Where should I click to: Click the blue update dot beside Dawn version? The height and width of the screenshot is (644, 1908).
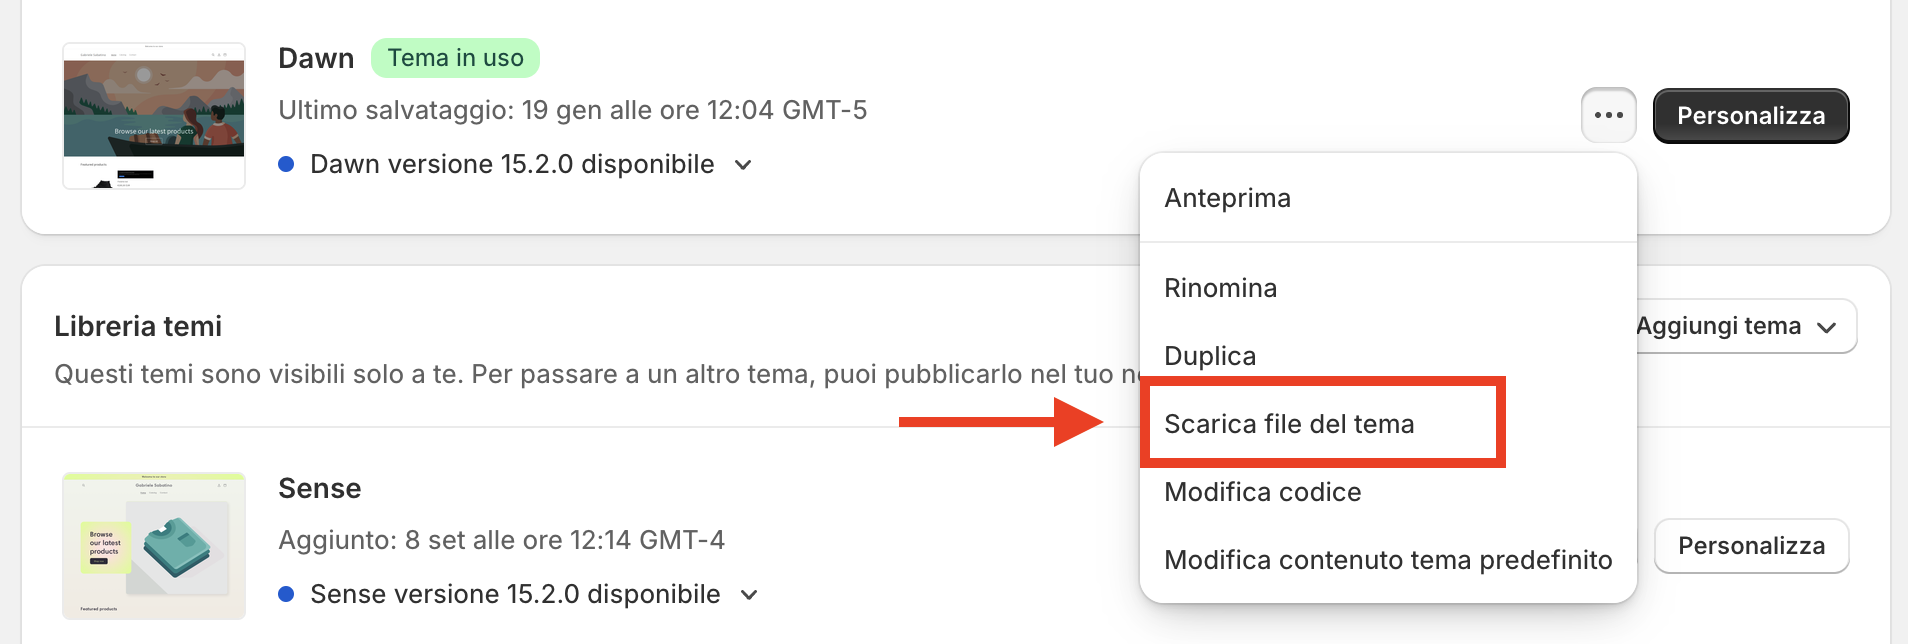(286, 164)
